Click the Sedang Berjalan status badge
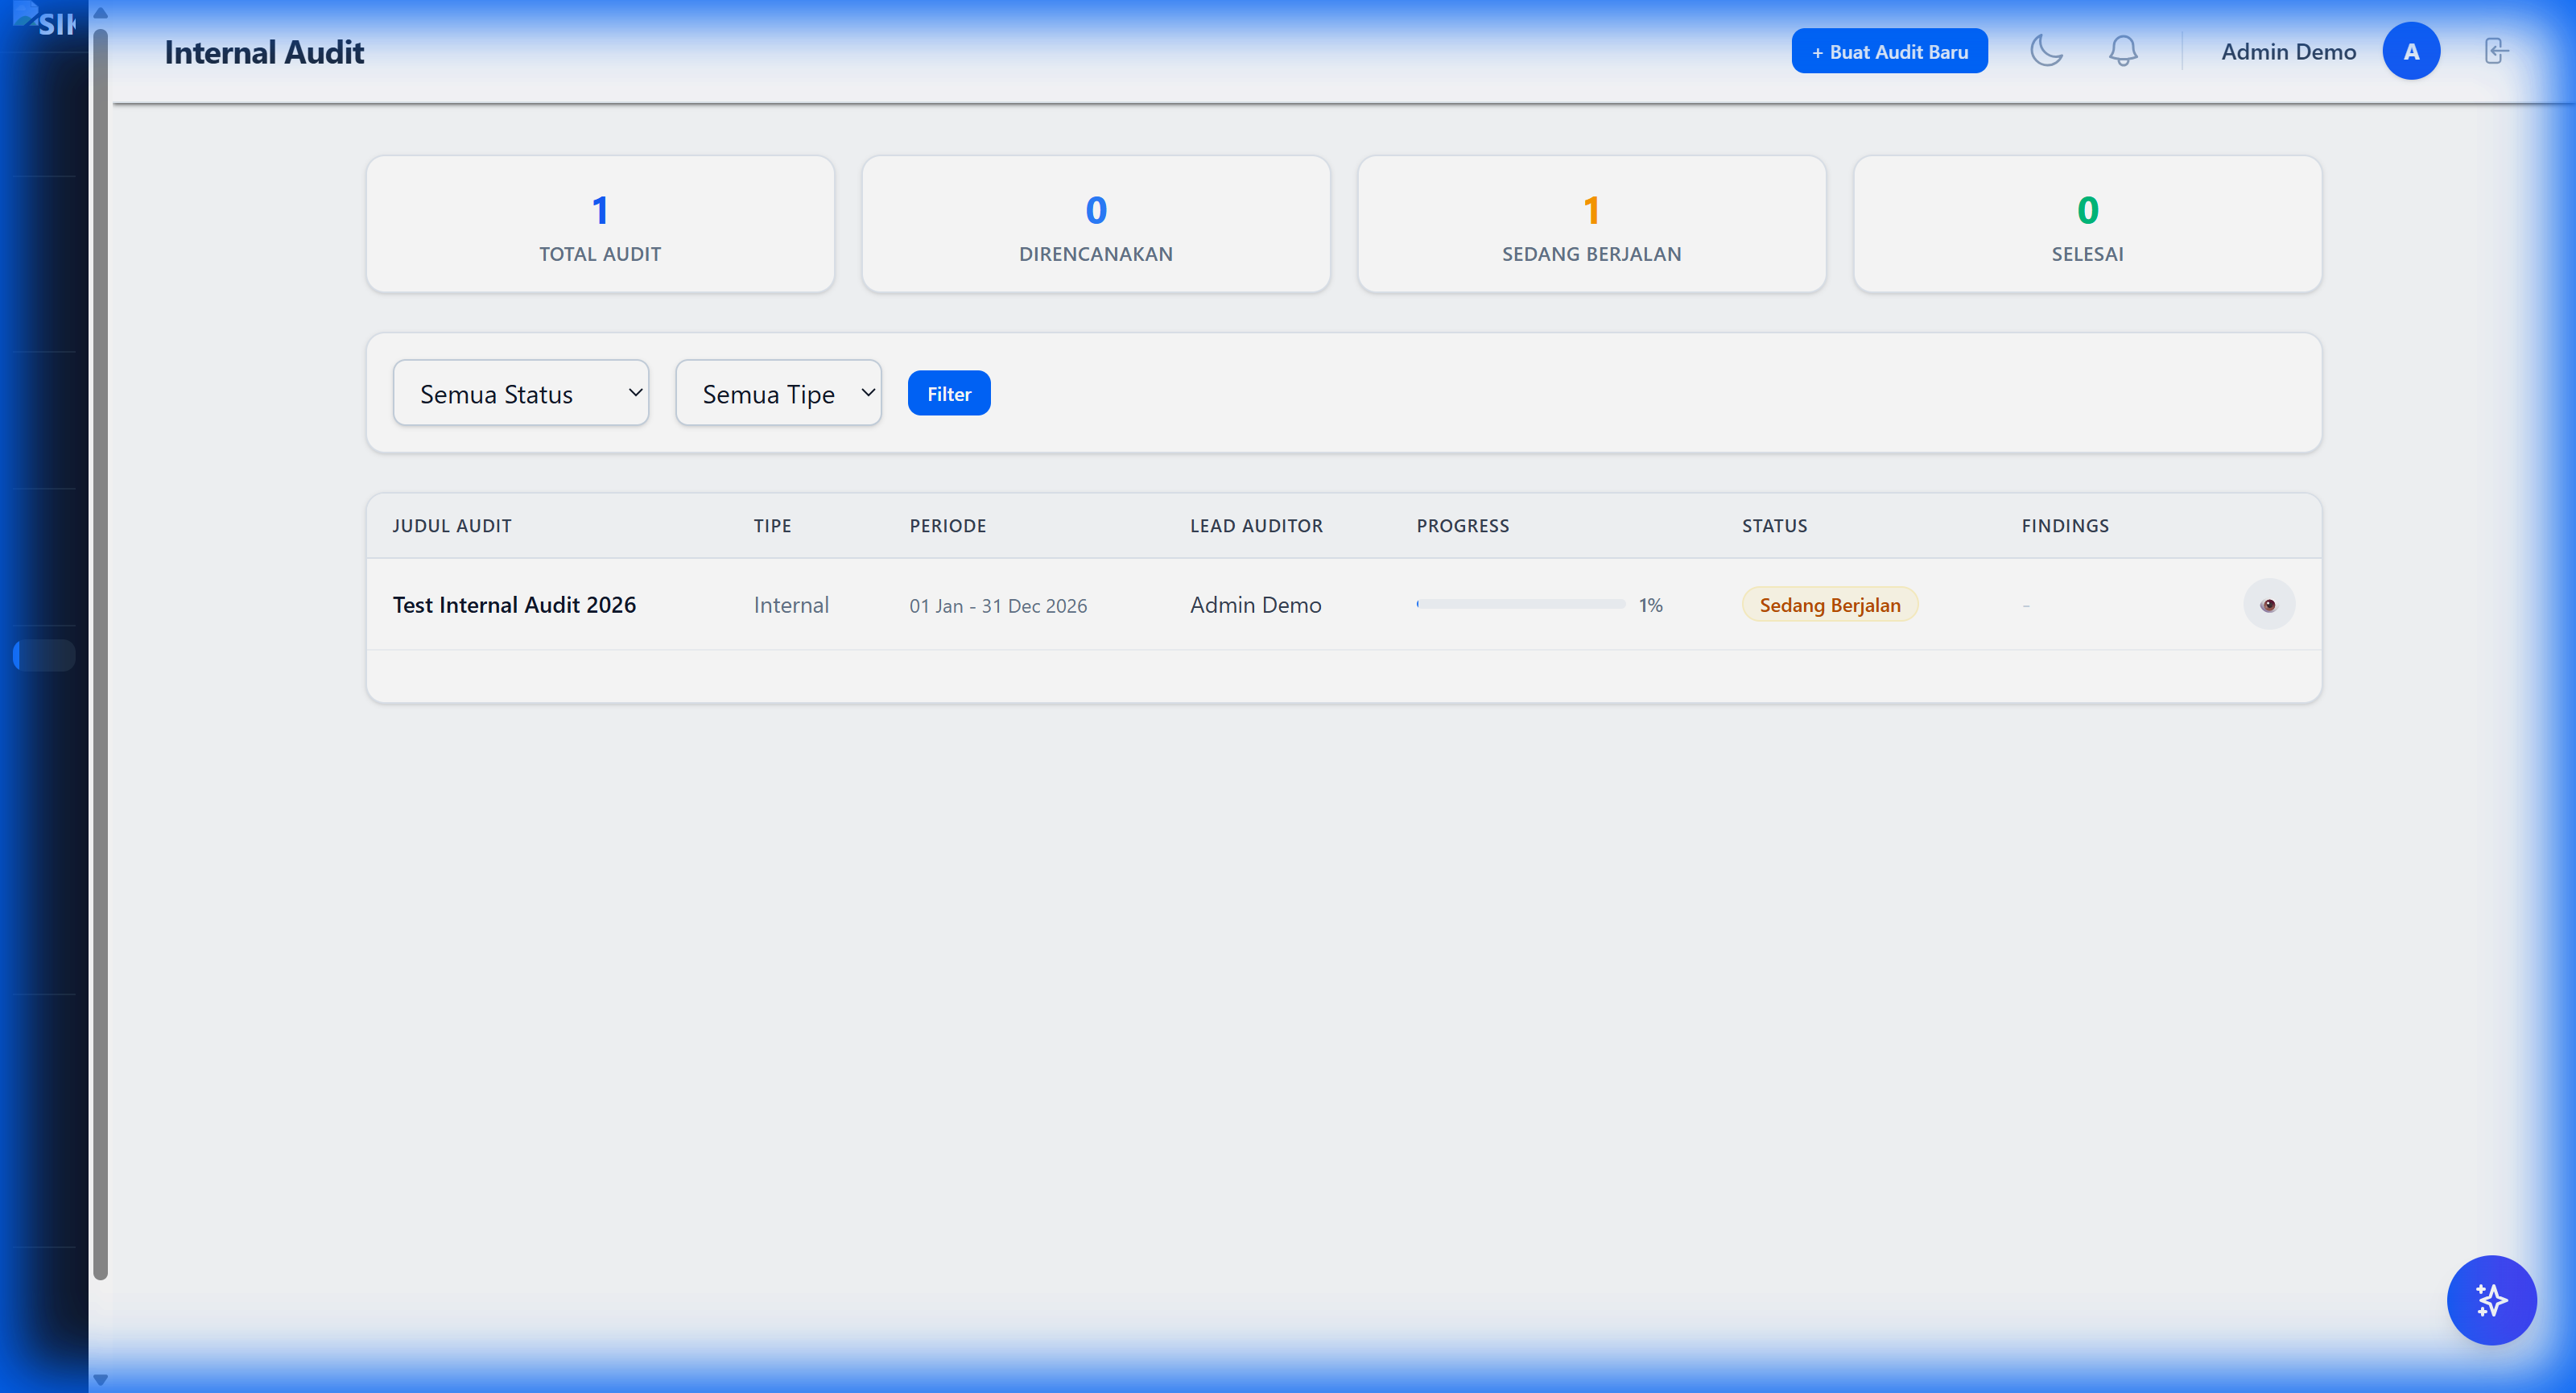The image size is (2576, 1393). pos(1829,605)
